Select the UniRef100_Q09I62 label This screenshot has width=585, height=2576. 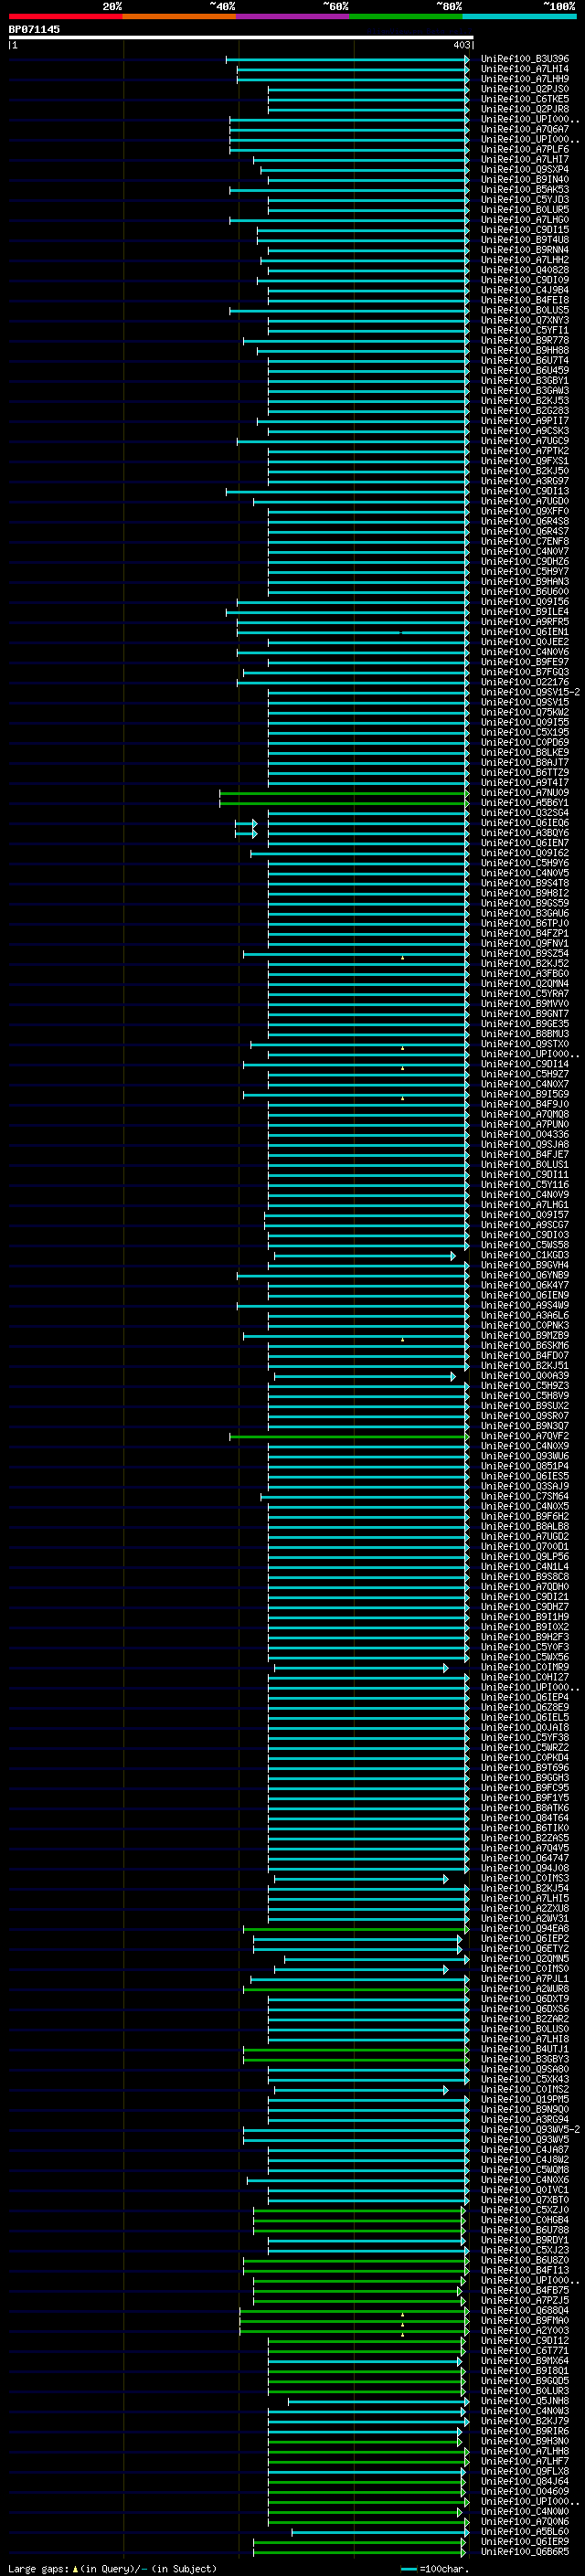[525, 853]
